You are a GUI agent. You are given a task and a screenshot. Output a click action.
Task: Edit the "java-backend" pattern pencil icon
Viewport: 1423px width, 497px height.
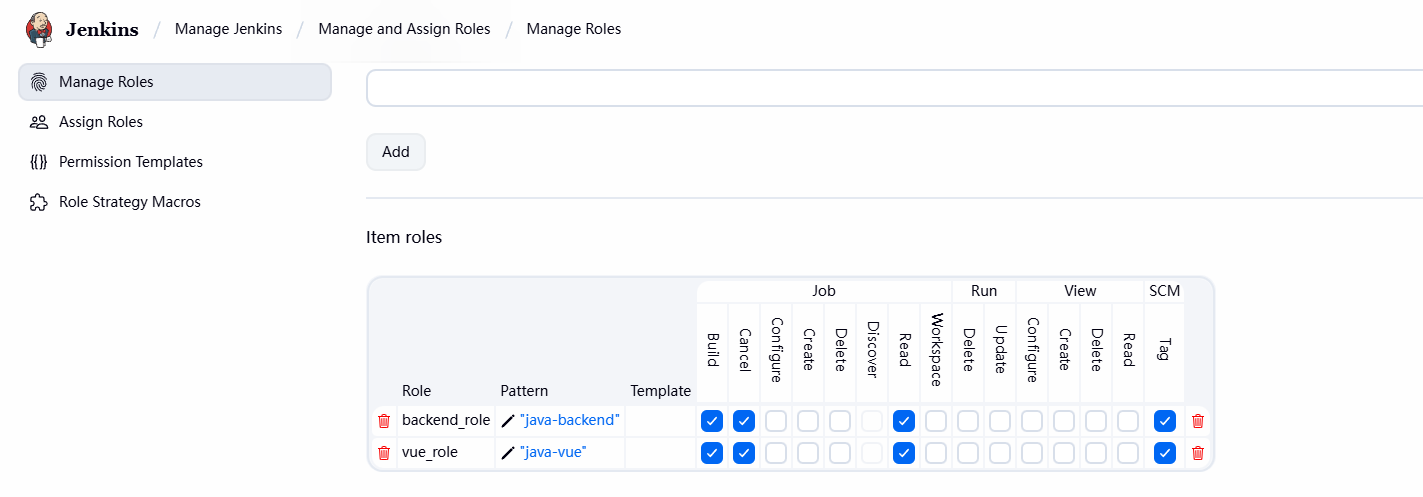(x=508, y=421)
